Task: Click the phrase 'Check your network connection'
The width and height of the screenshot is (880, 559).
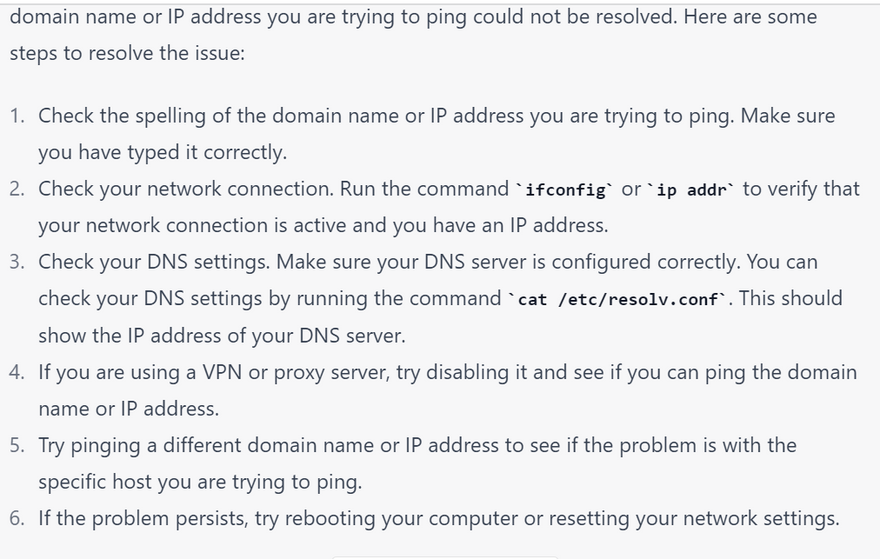Action: 186,189
